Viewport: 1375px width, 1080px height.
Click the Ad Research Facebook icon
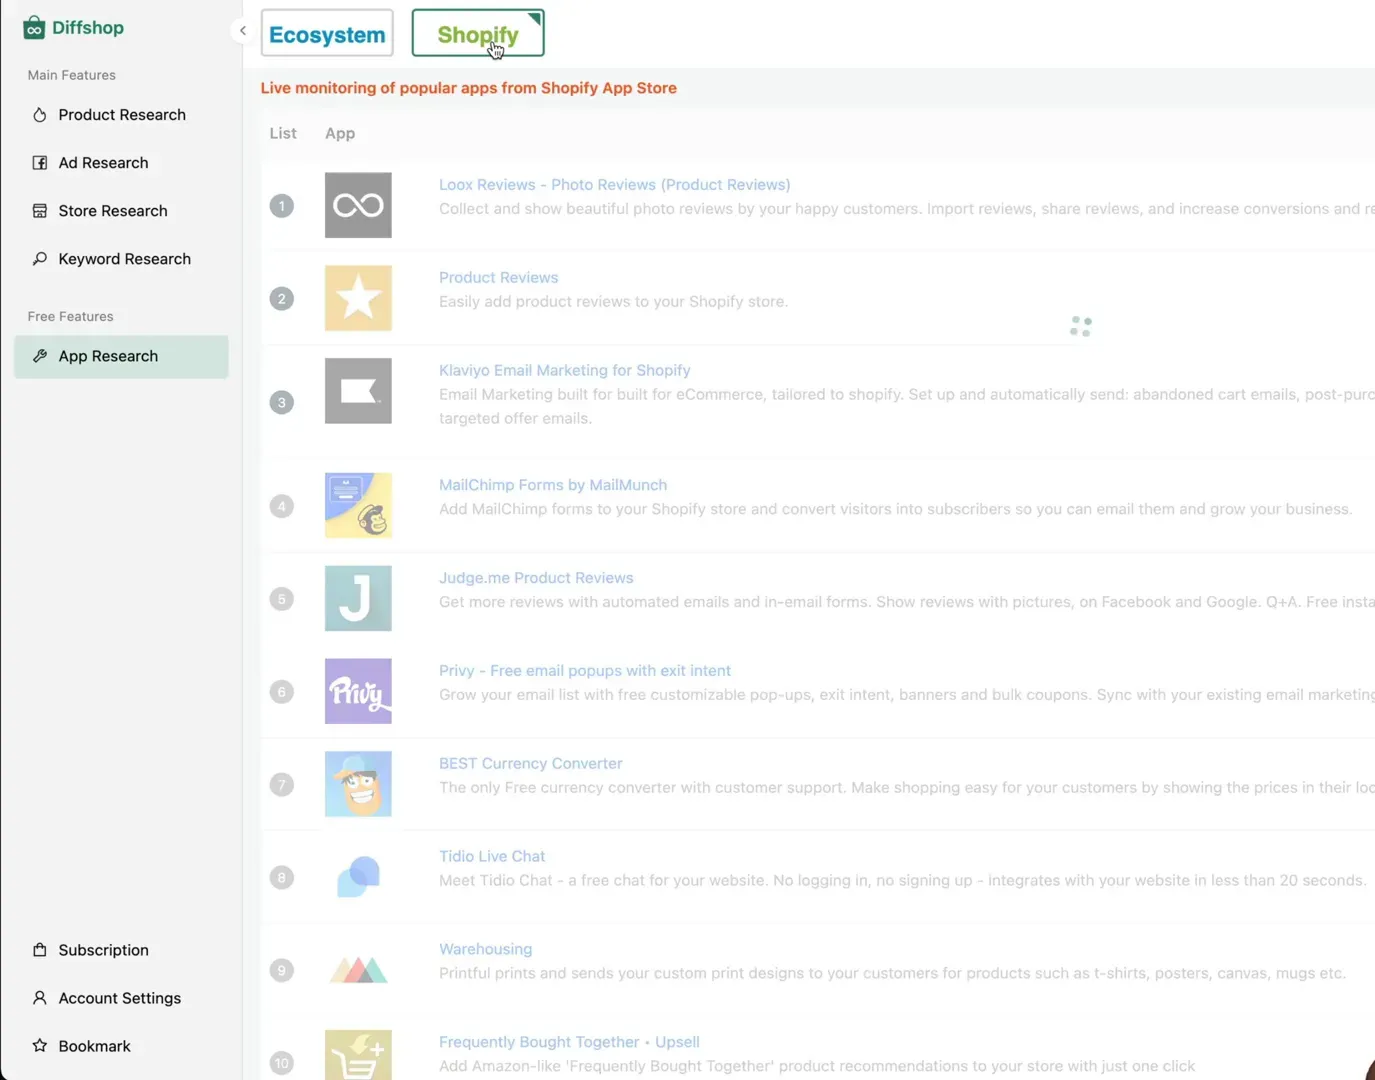click(x=40, y=163)
